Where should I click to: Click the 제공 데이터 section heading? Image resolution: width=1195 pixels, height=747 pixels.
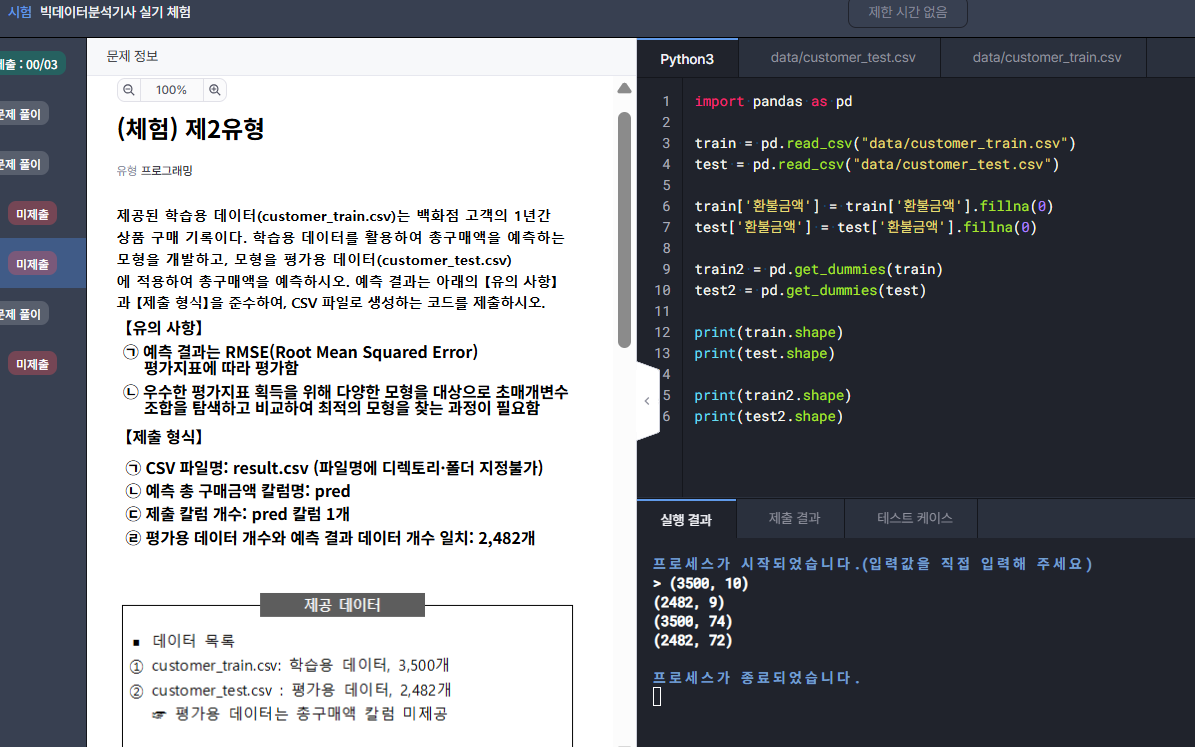pyautogui.click(x=342, y=605)
